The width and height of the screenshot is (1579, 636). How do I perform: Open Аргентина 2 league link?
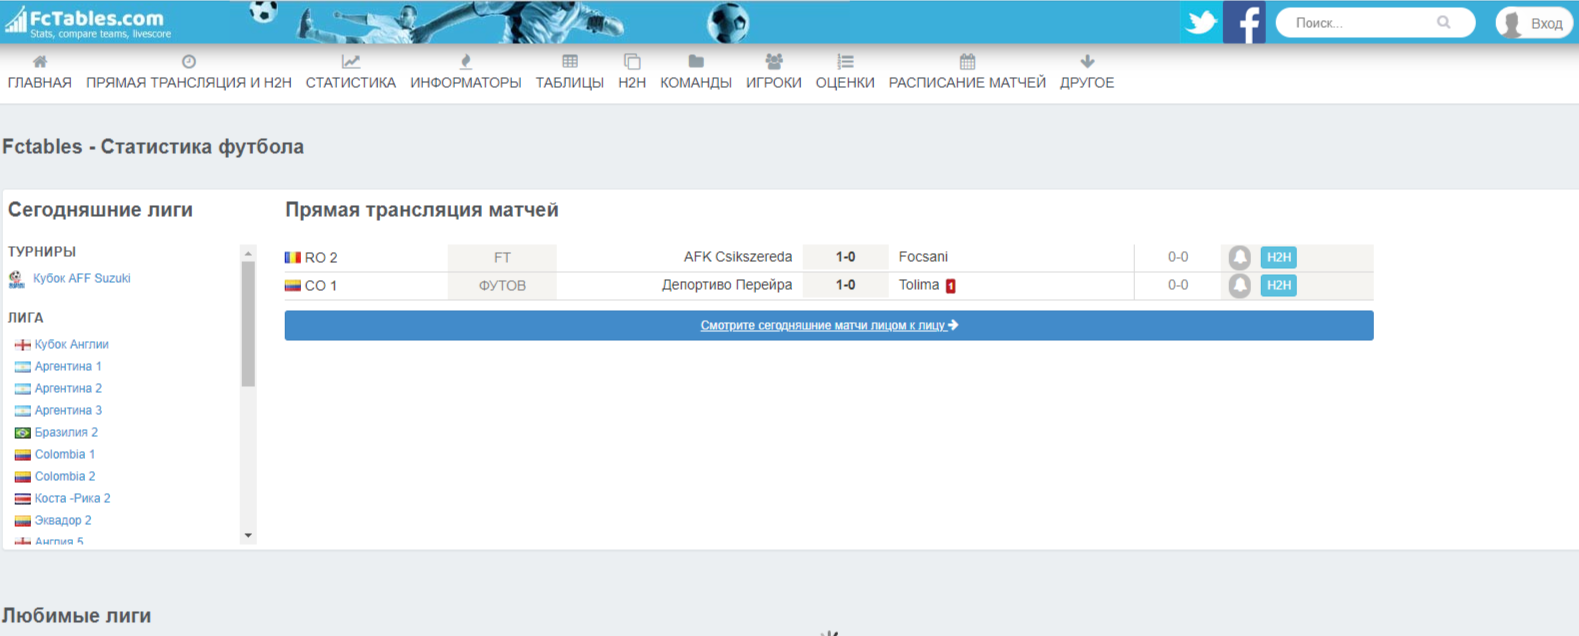(x=68, y=388)
